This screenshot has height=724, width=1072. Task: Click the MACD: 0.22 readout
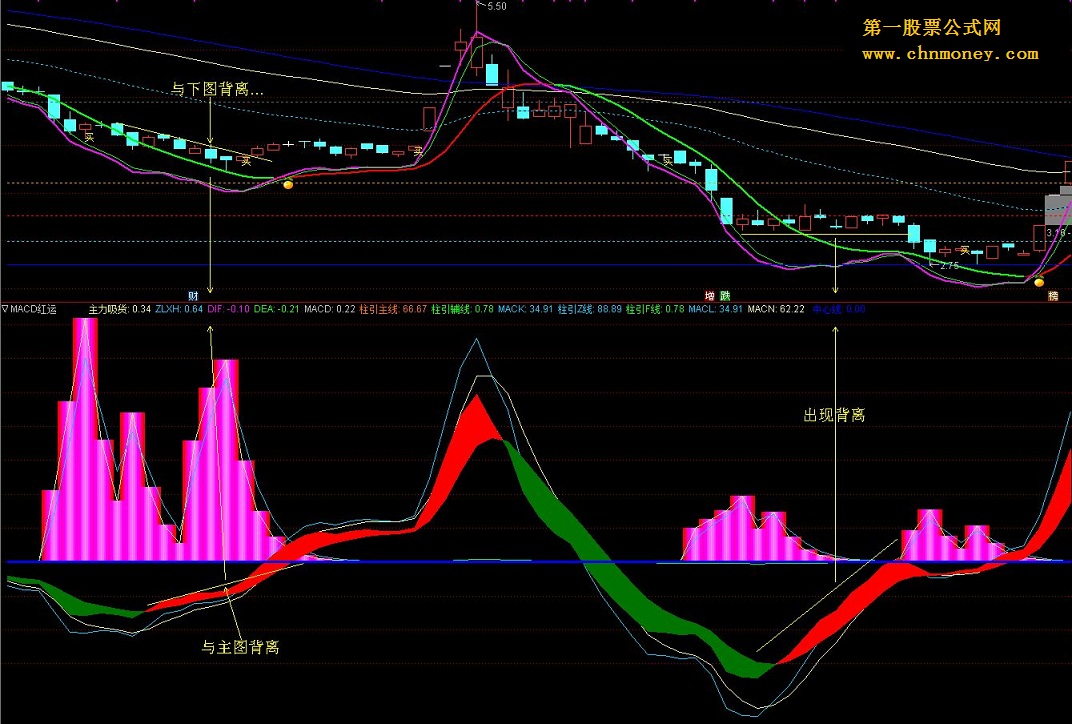tap(330, 309)
